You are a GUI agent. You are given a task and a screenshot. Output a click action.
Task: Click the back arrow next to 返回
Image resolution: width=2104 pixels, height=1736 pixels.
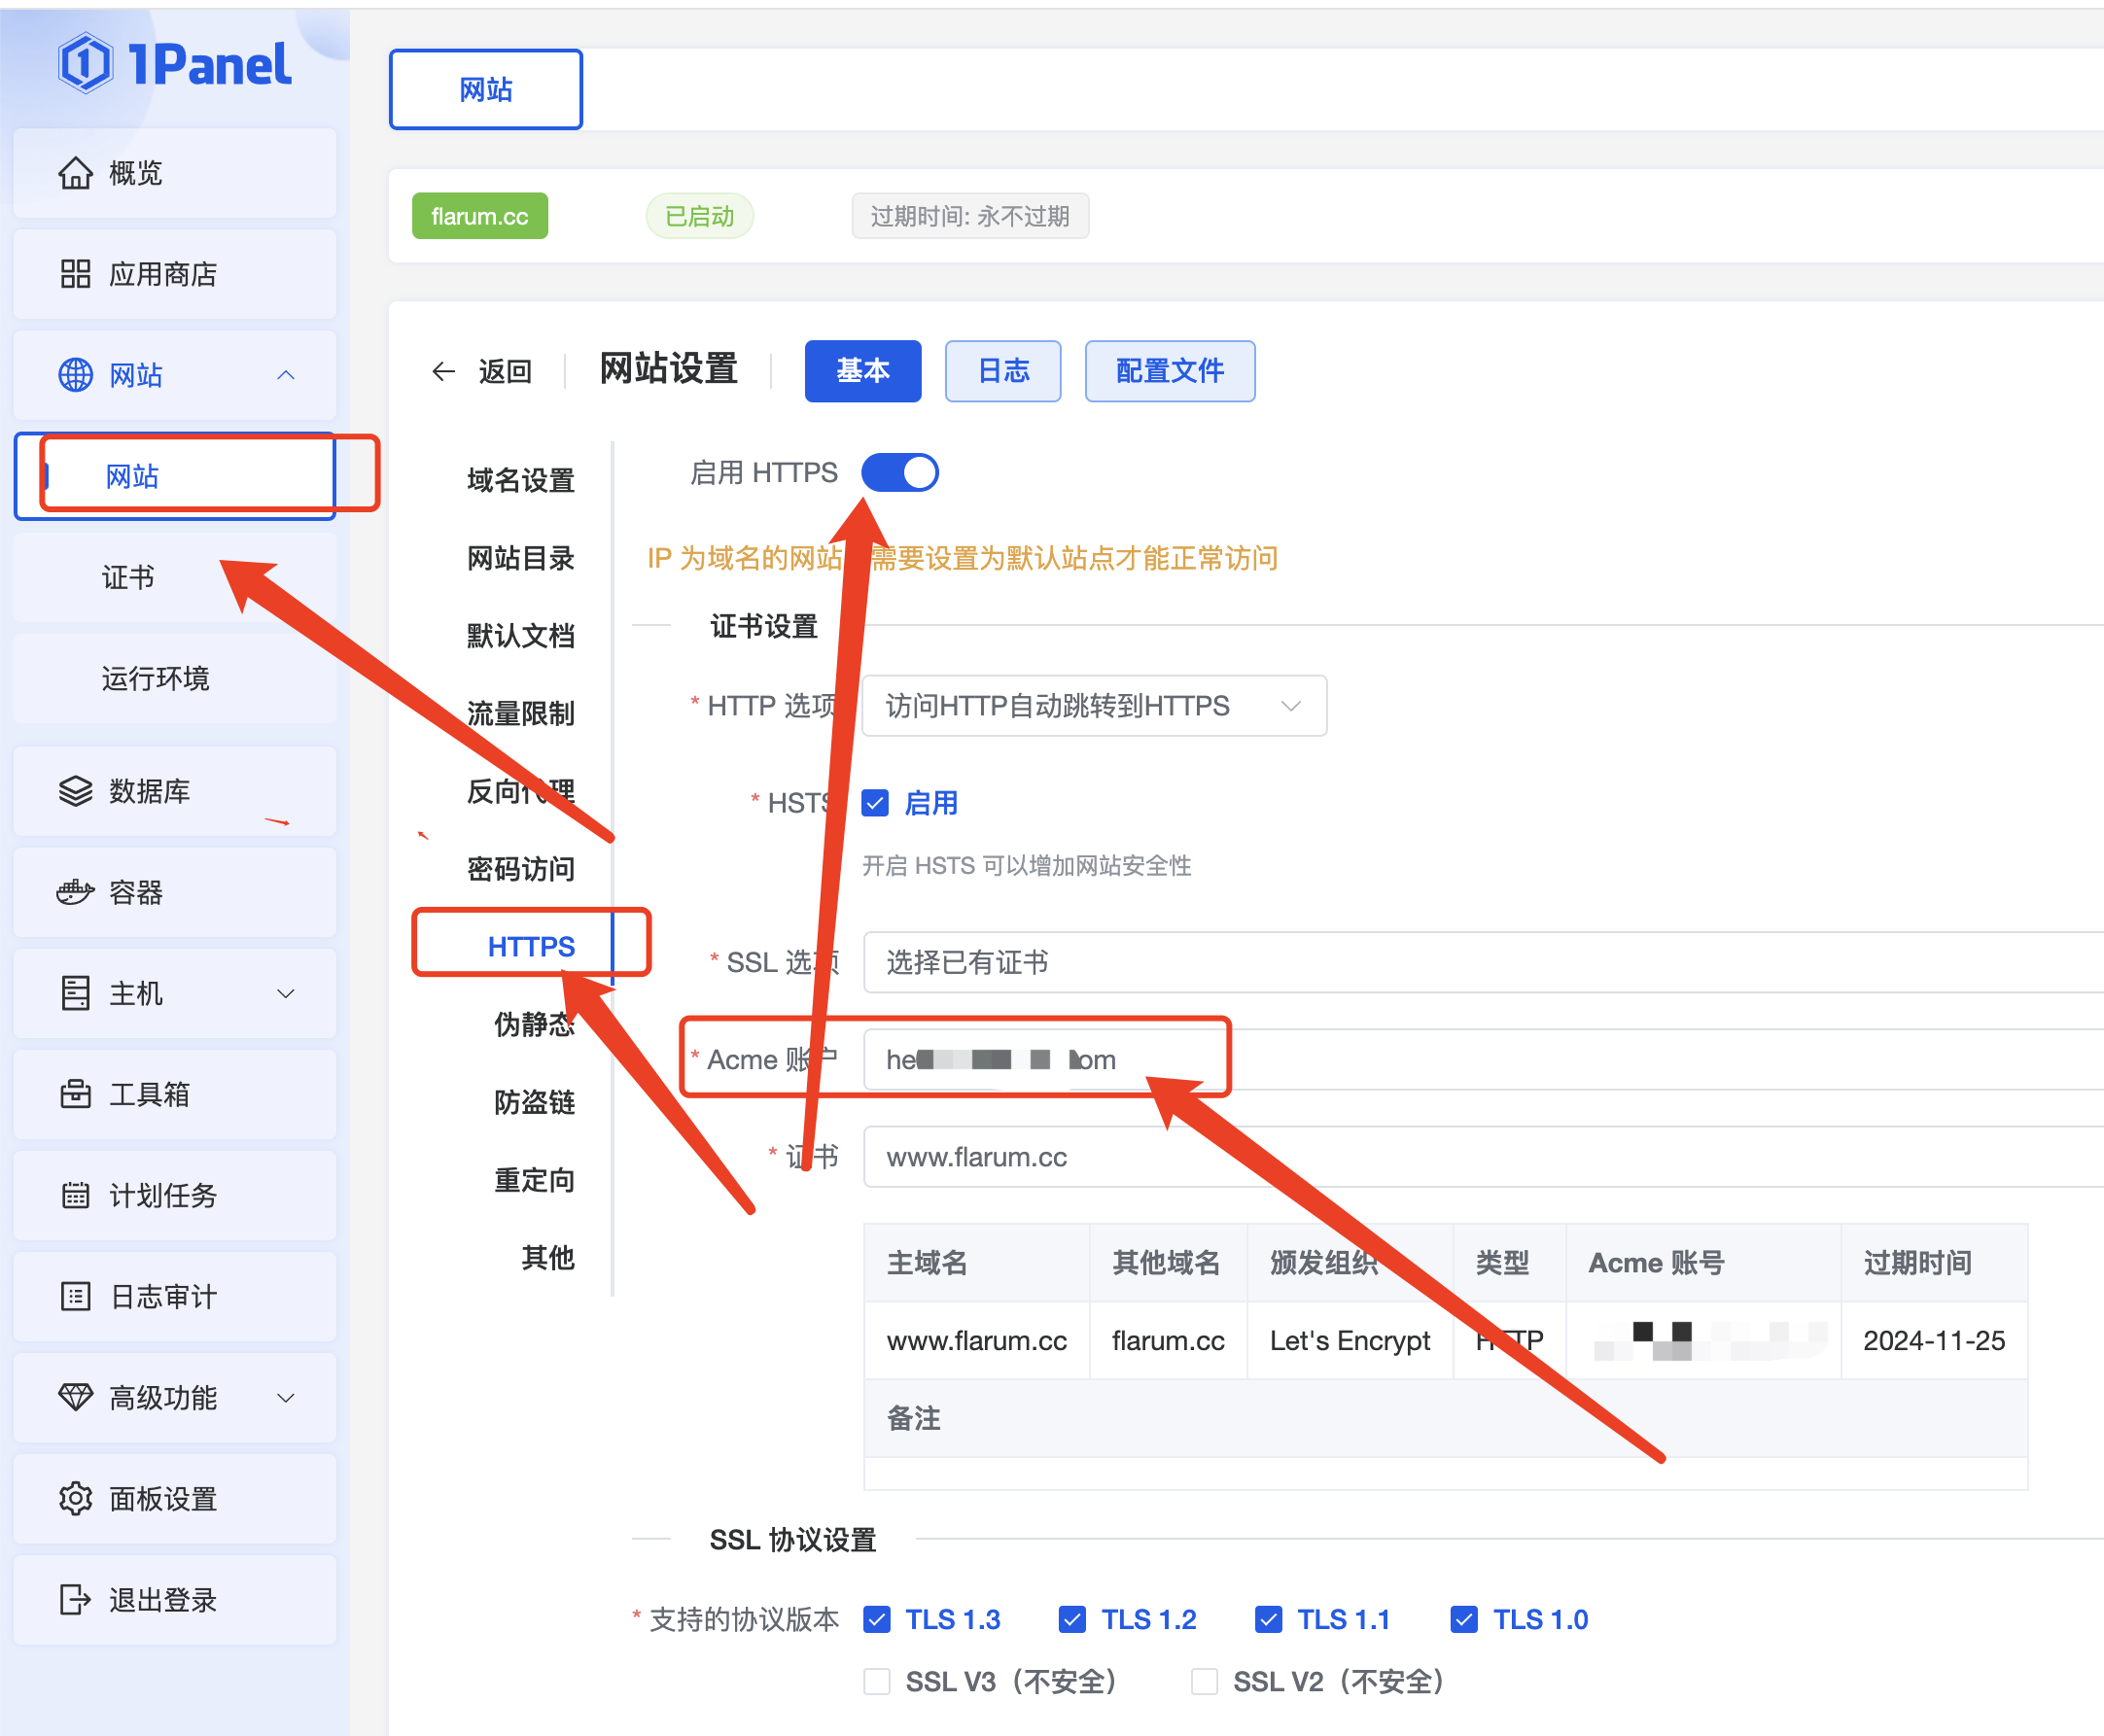(x=443, y=372)
